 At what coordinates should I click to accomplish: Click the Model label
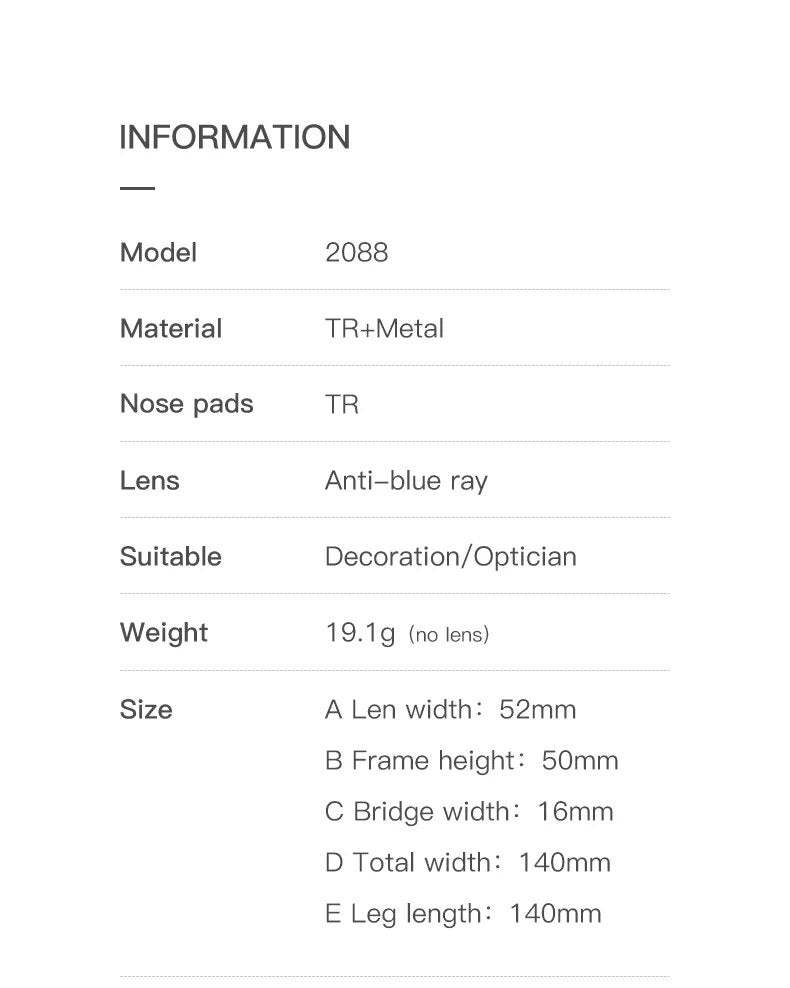click(x=158, y=252)
